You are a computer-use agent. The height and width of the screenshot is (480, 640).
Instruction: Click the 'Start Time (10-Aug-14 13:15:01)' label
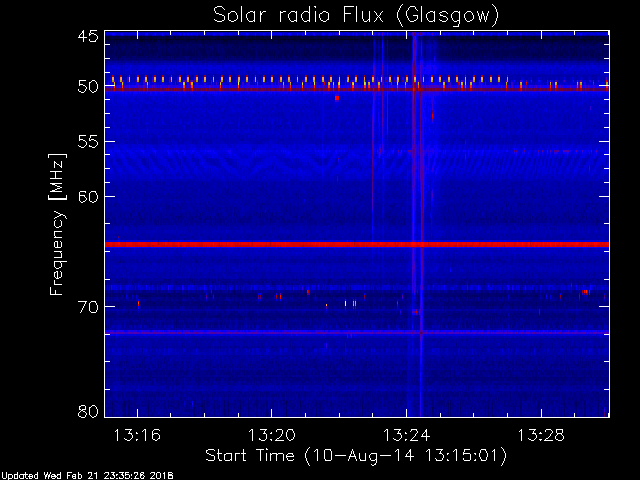click(x=356, y=456)
